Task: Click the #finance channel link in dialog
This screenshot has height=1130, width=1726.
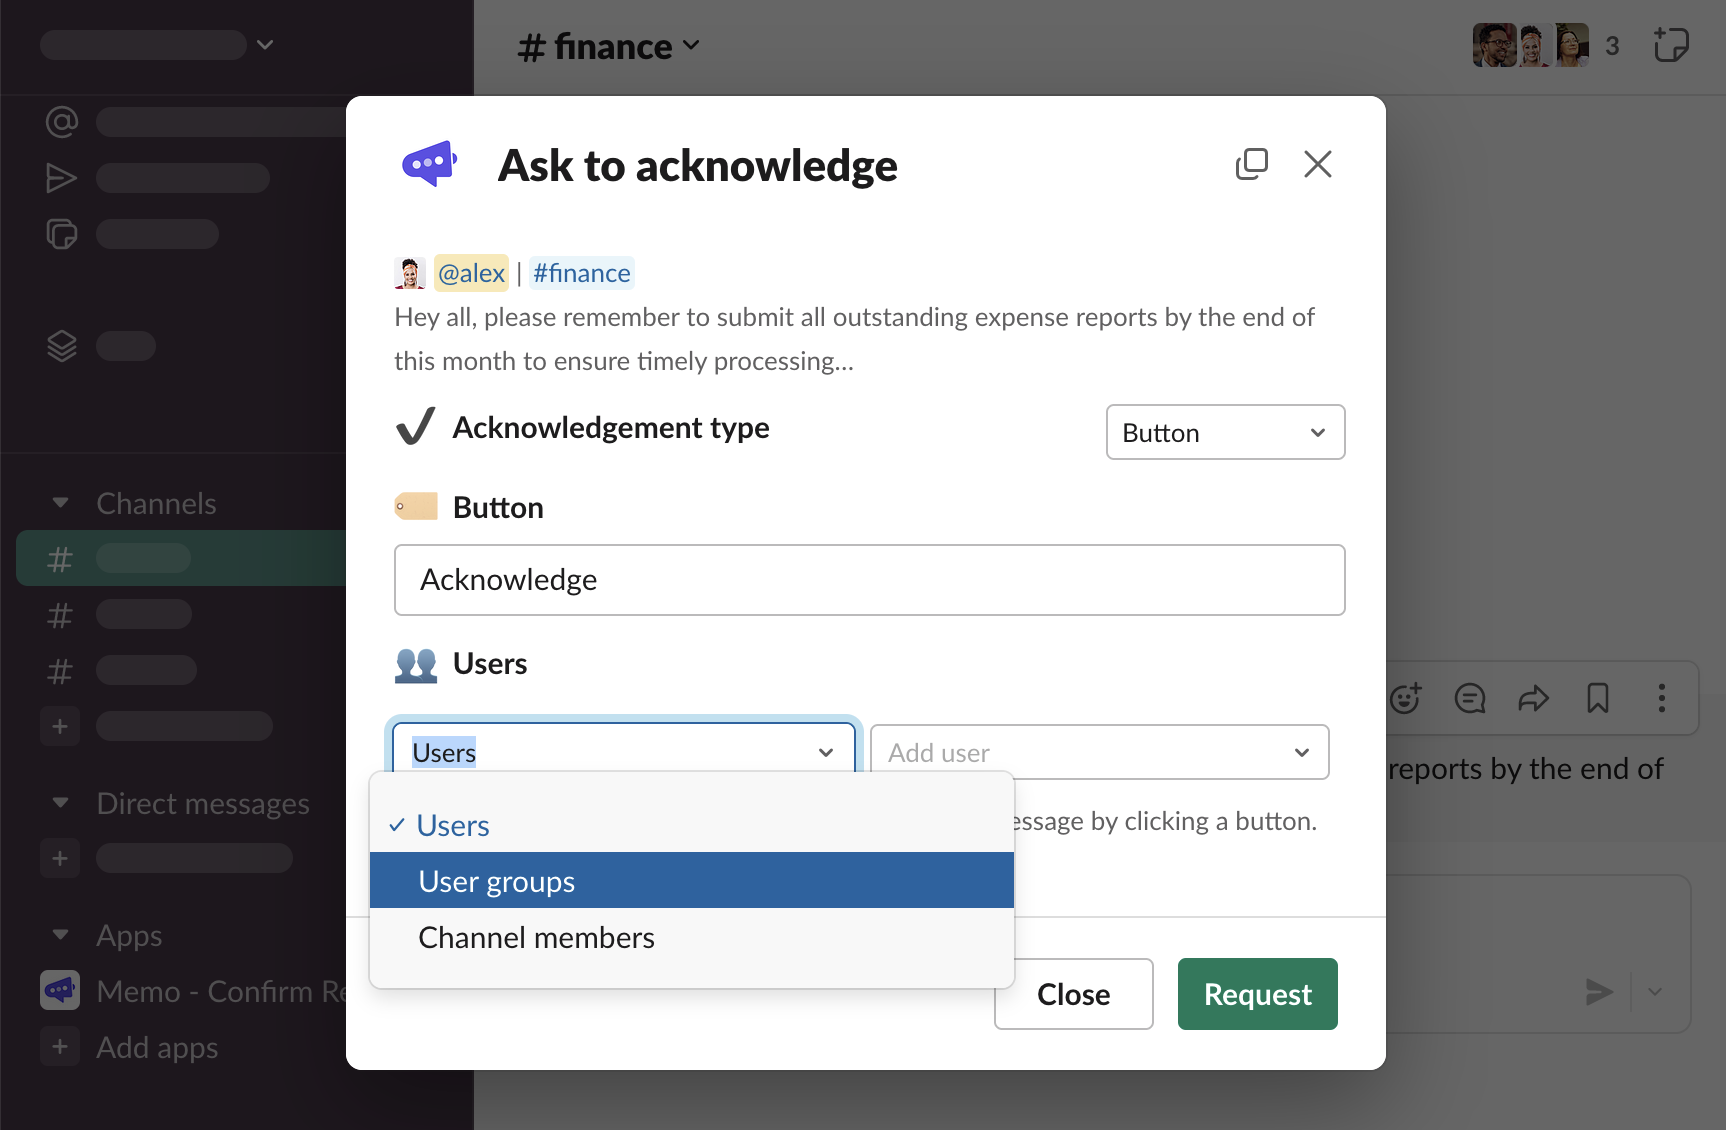Action: [x=581, y=273]
